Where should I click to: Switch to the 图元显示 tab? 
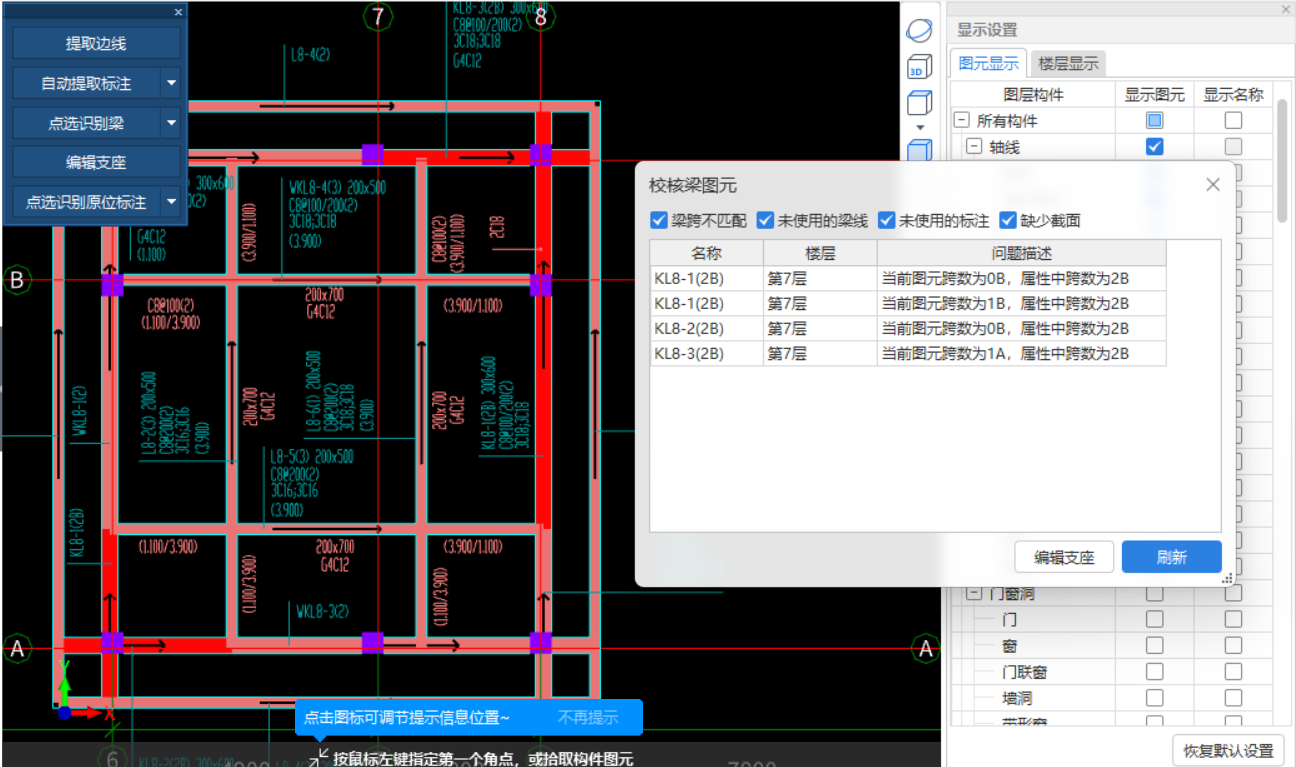pyautogui.click(x=988, y=63)
